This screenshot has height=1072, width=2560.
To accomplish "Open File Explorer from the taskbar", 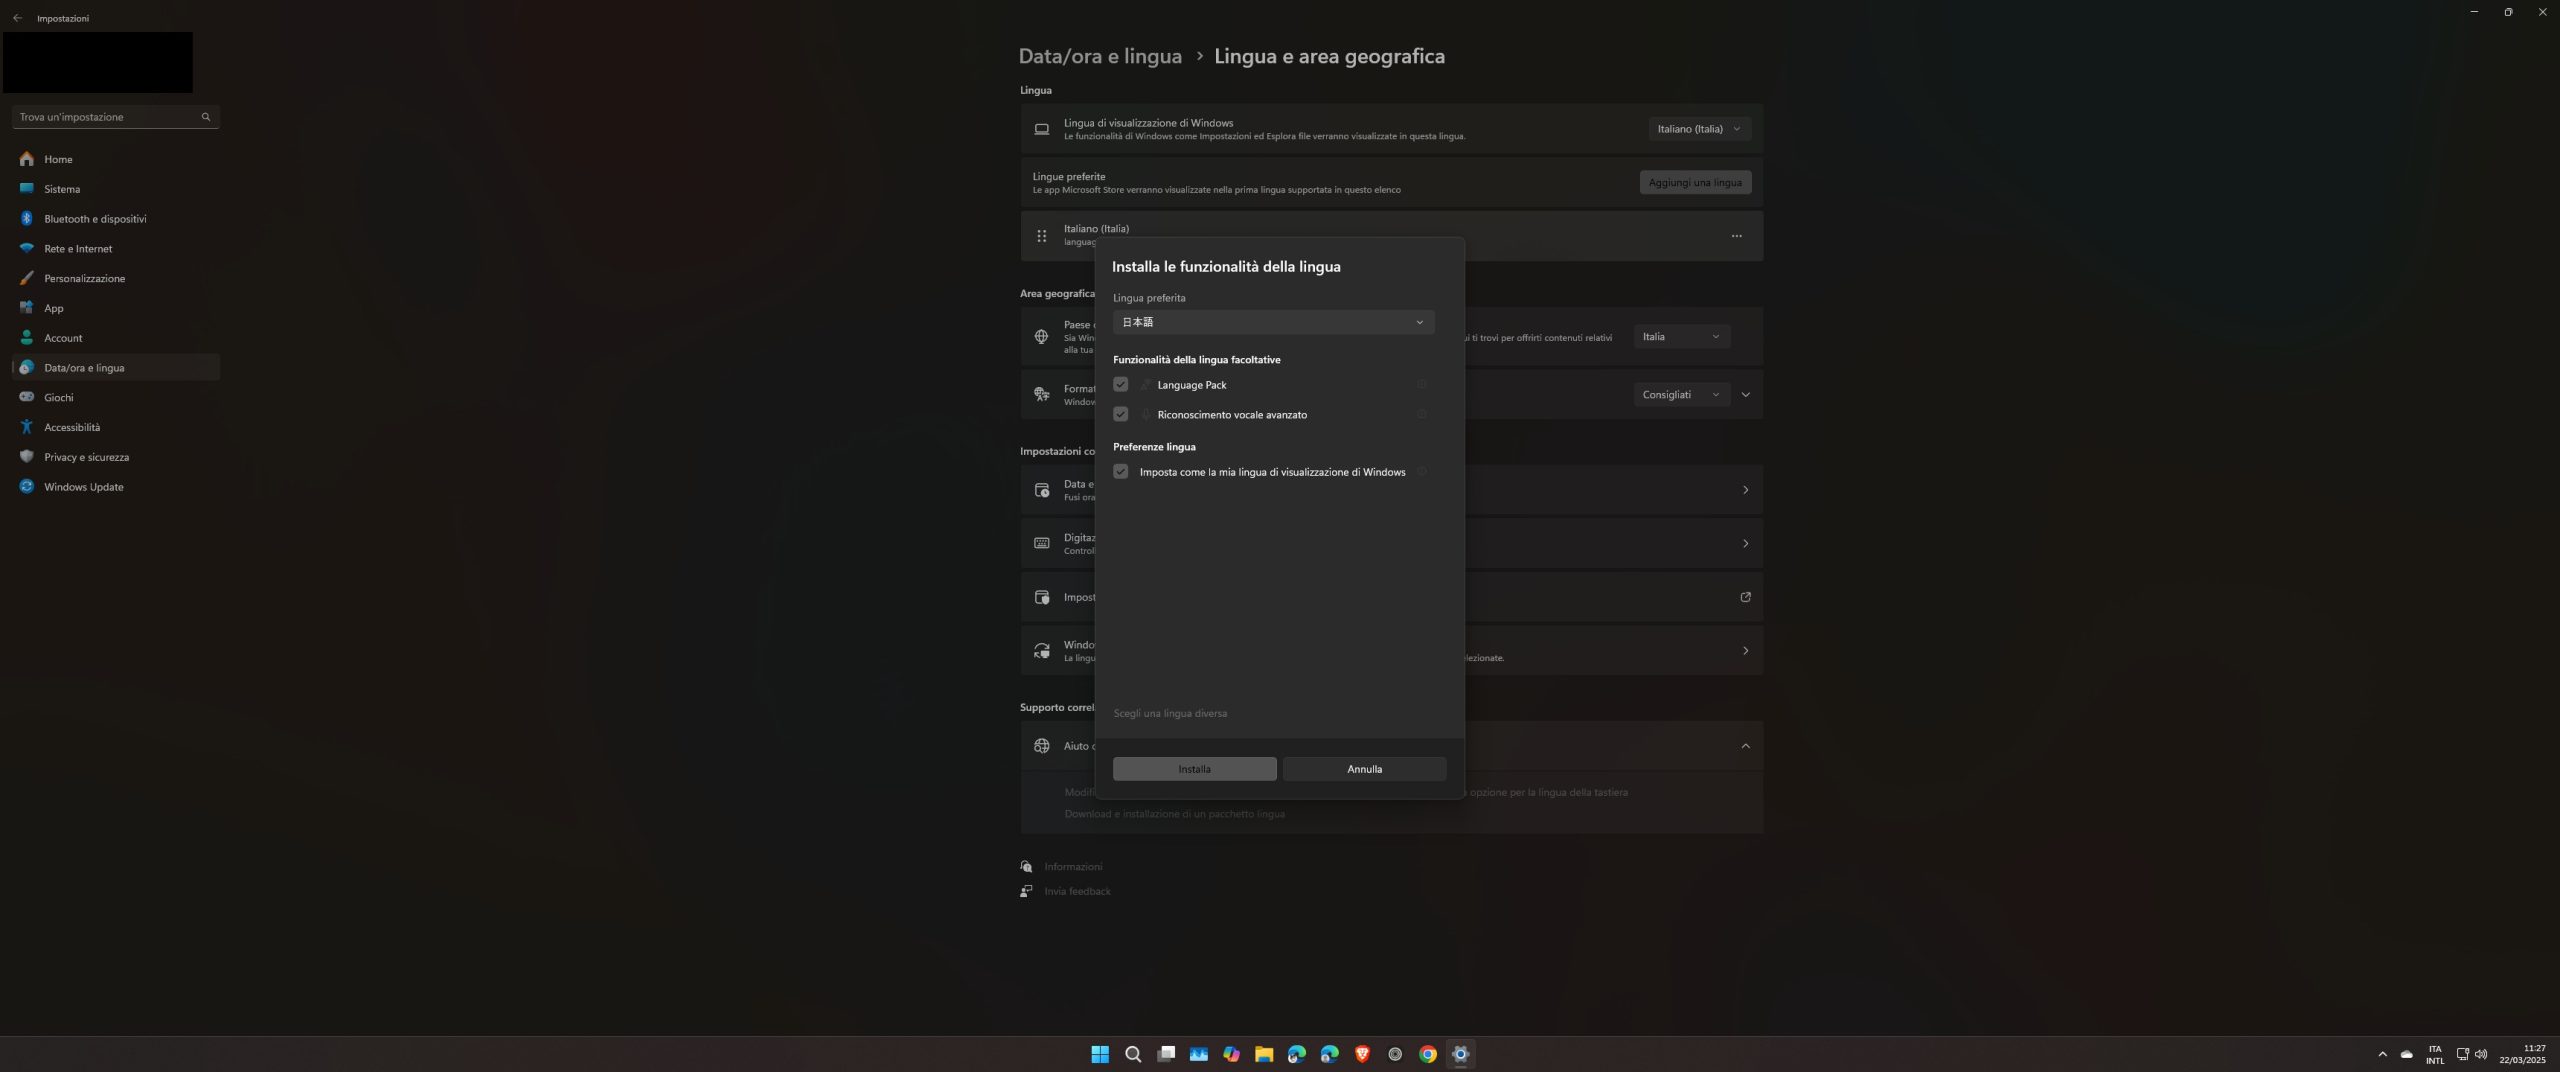I will point(1264,1054).
